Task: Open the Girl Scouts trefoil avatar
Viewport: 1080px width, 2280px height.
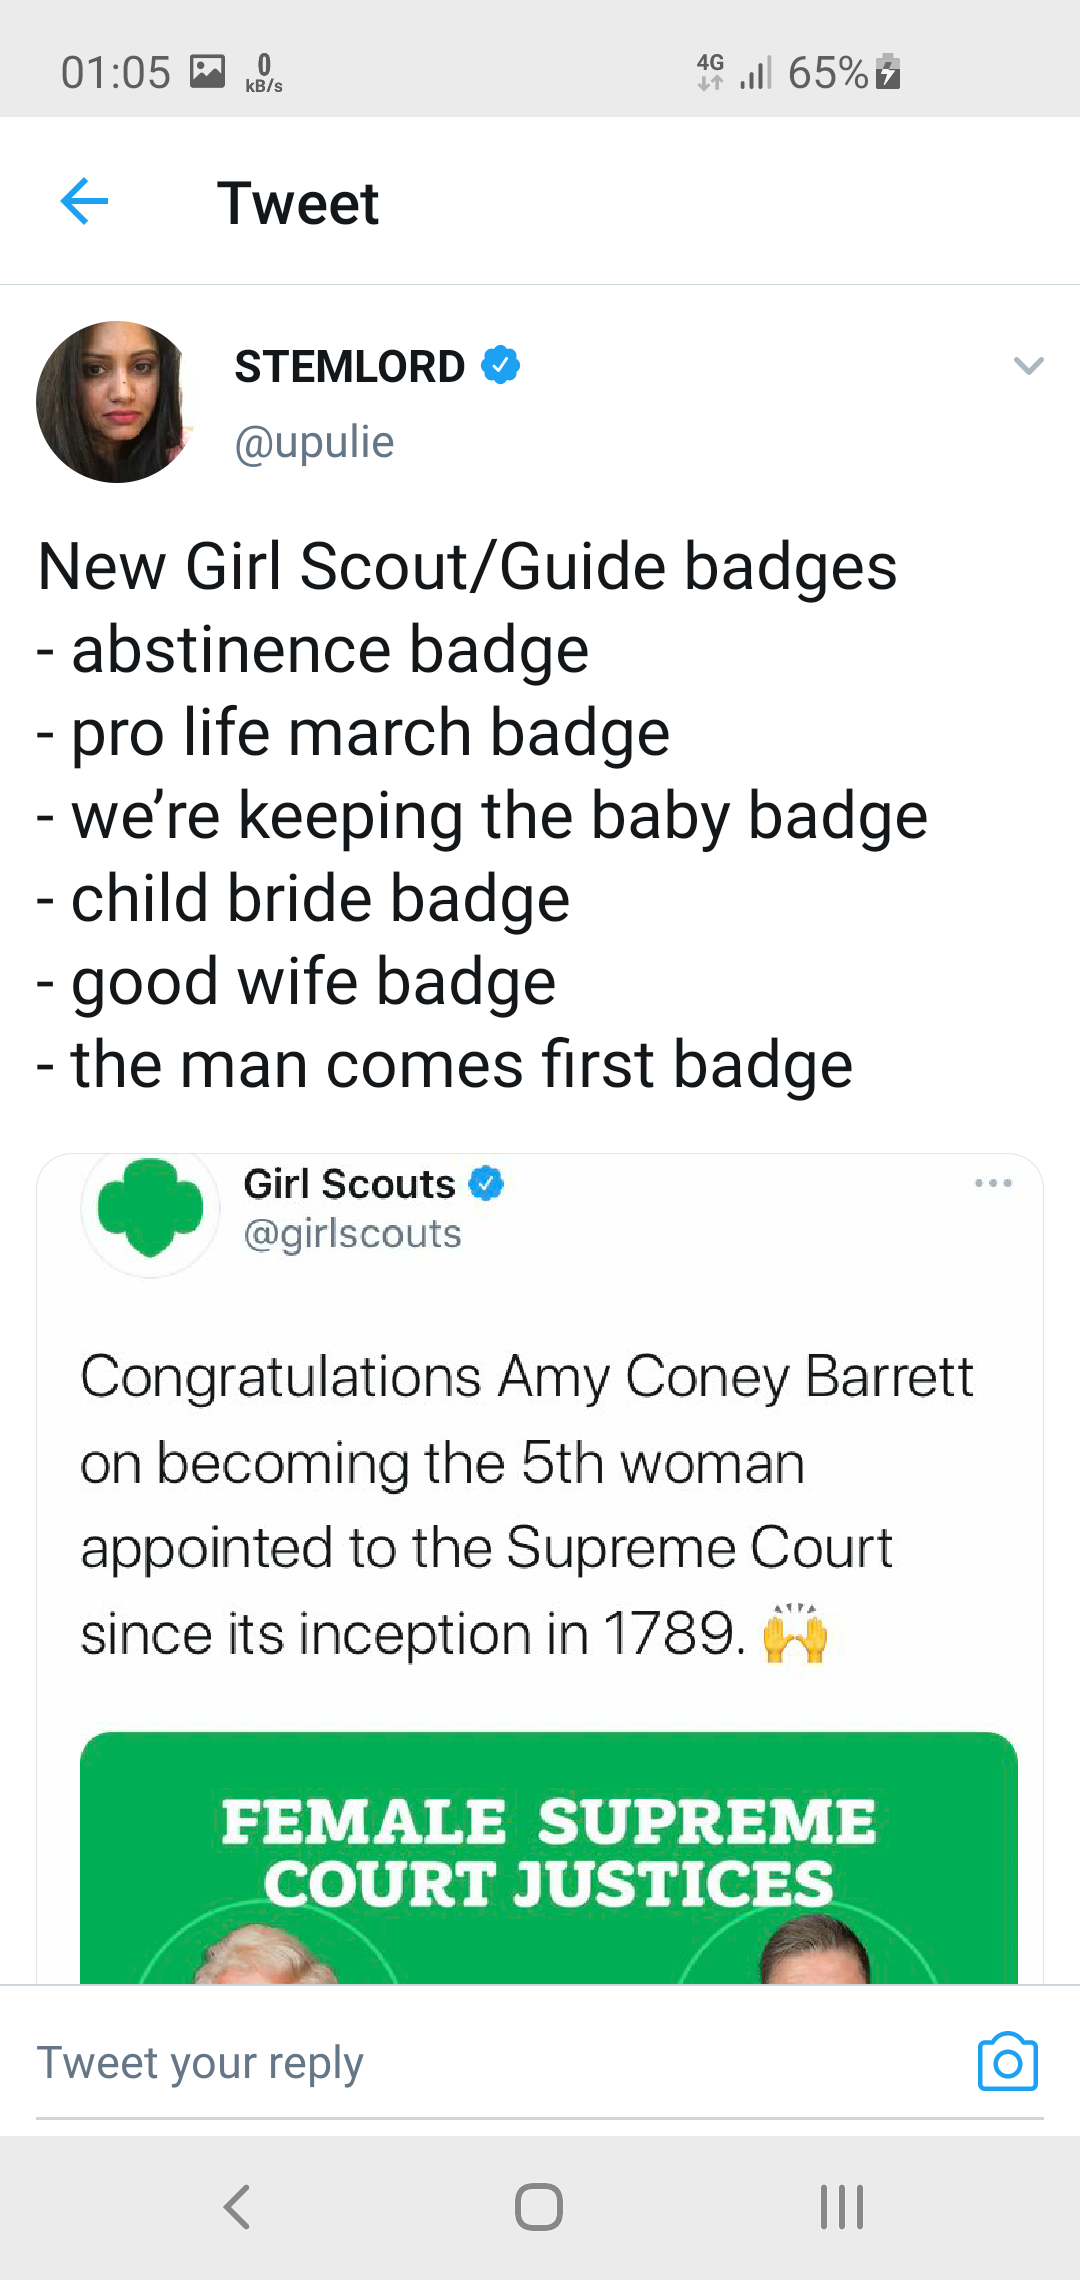Action: point(150,1208)
